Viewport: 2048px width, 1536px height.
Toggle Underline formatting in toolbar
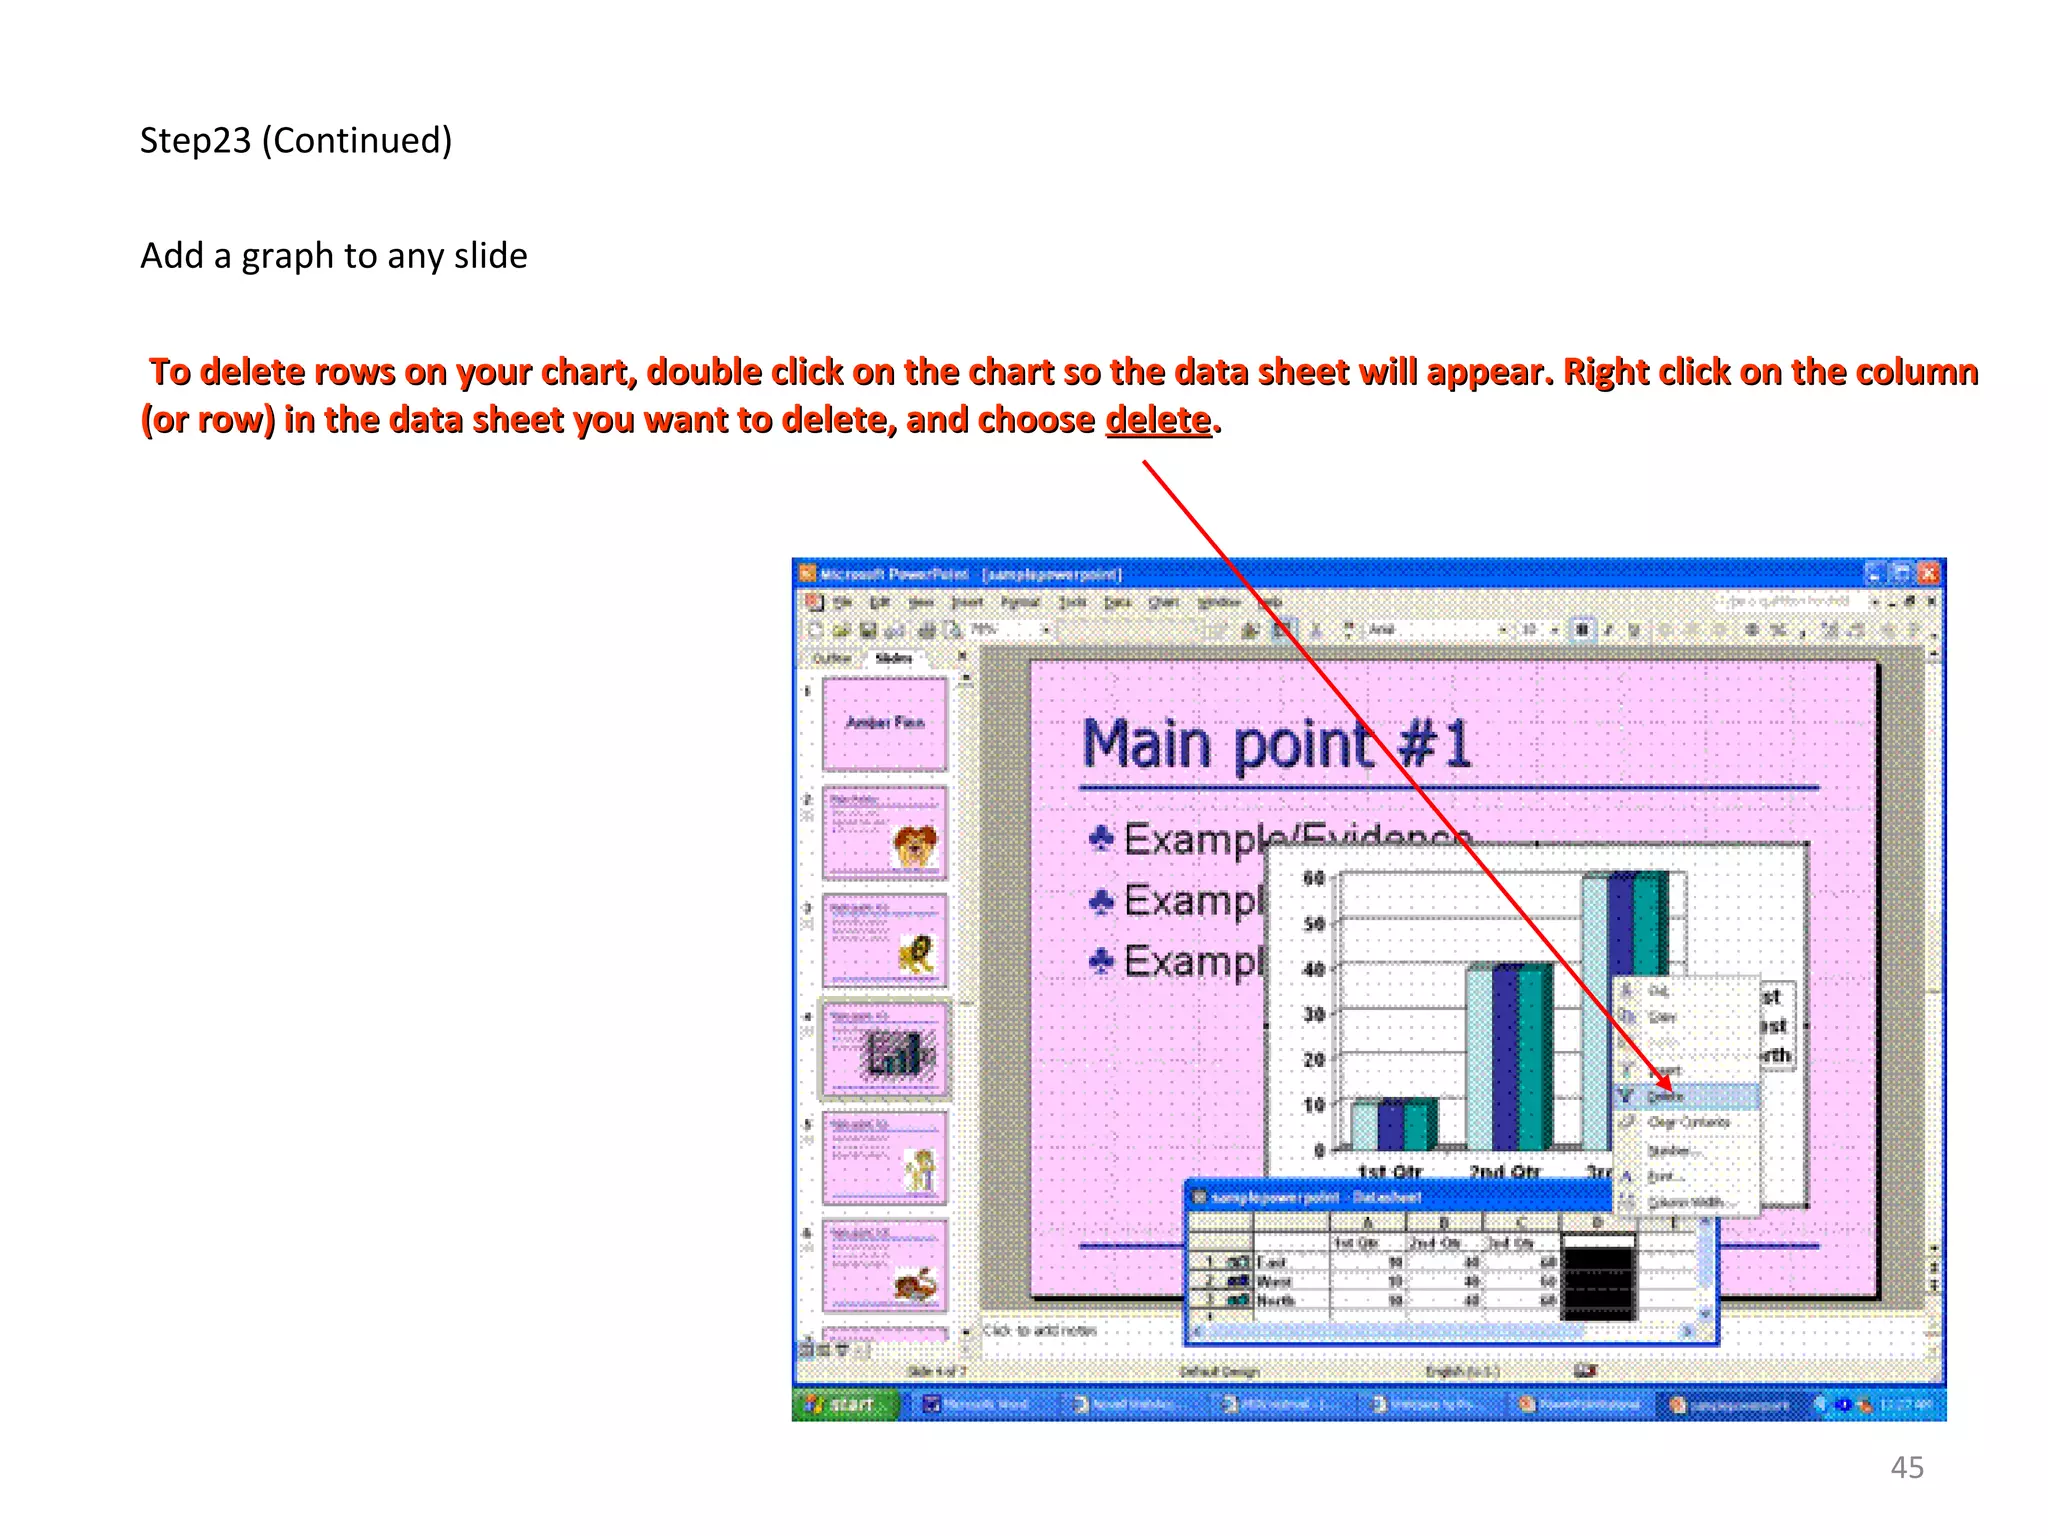coord(1634,629)
